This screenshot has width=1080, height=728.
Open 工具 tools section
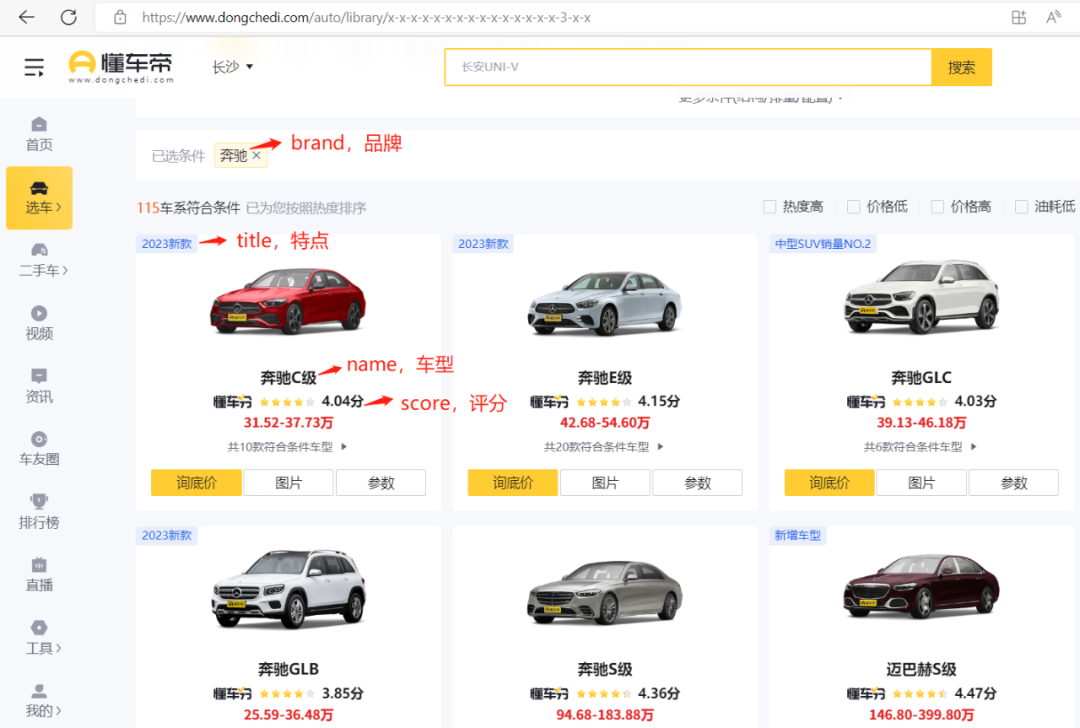[43, 638]
